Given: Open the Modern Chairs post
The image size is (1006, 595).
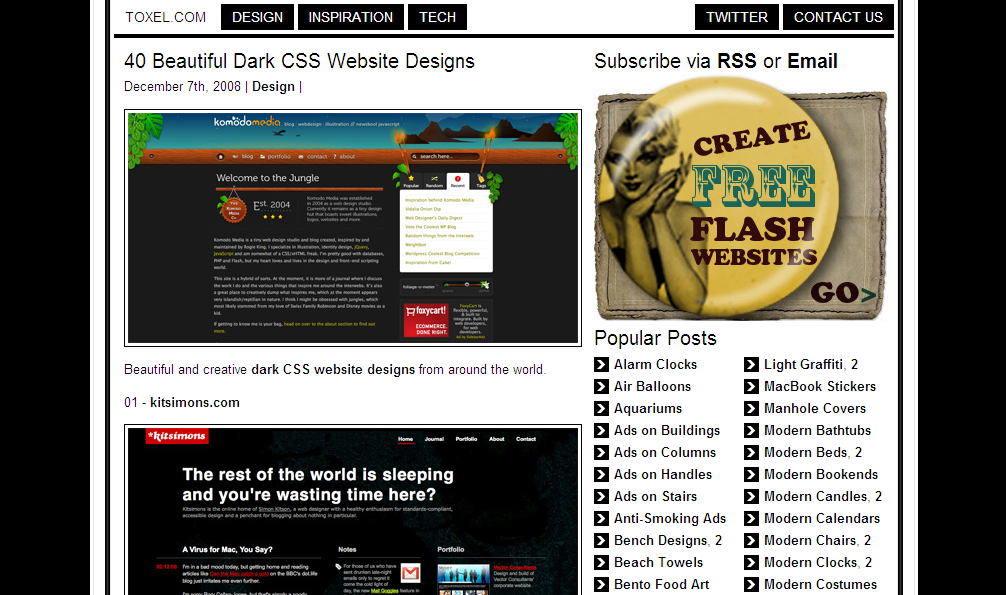Looking at the screenshot, I should pos(810,540).
